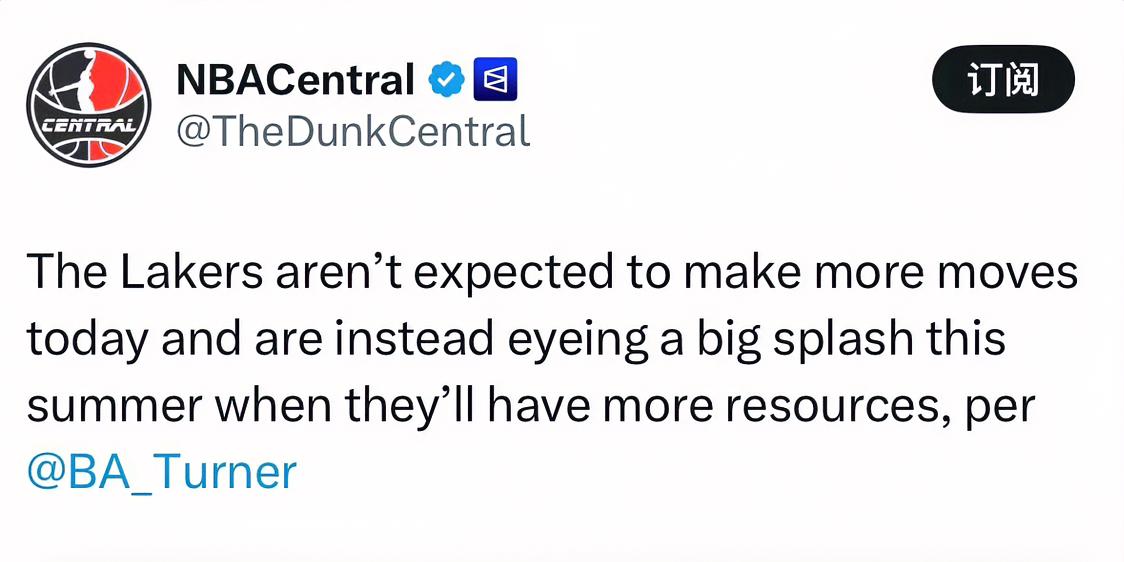Click the word "instead" in the tweet

tap(414, 339)
